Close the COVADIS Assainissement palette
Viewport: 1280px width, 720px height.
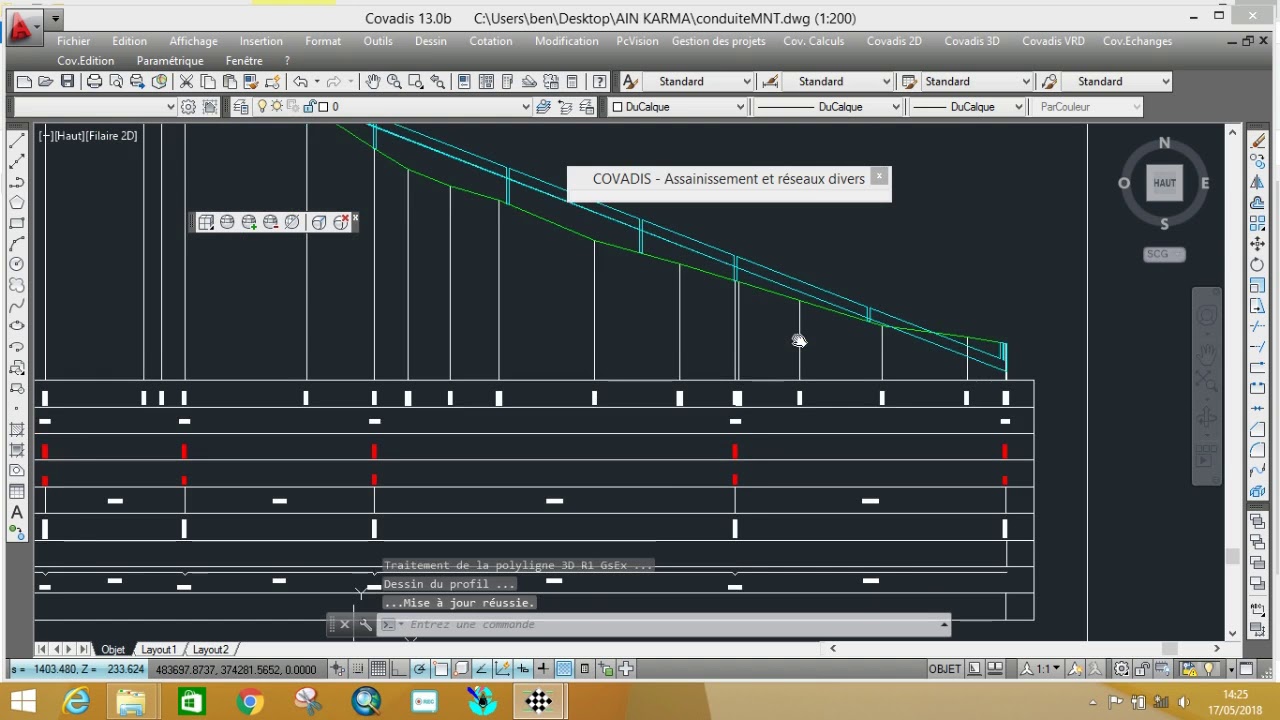tap(879, 176)
